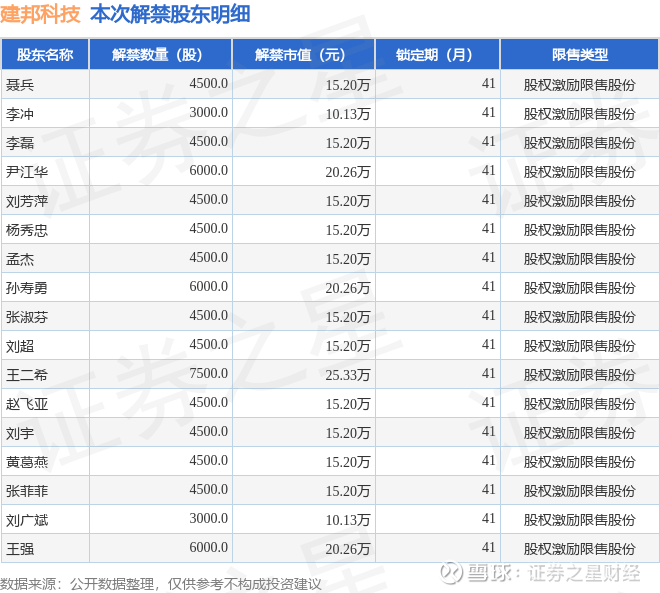Image resolution: width=660 pixels, height=593 pixels.
Task: Select shareholder name 尹江华
Action: coord(27,172)
